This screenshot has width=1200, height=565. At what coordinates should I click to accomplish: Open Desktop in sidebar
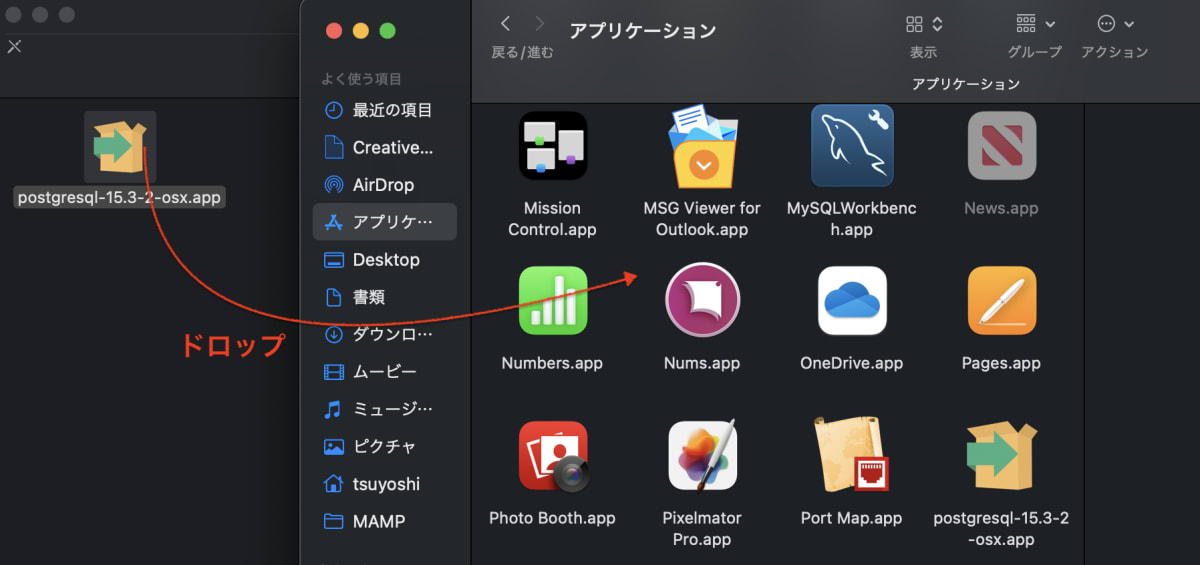(x=385, y=259)
